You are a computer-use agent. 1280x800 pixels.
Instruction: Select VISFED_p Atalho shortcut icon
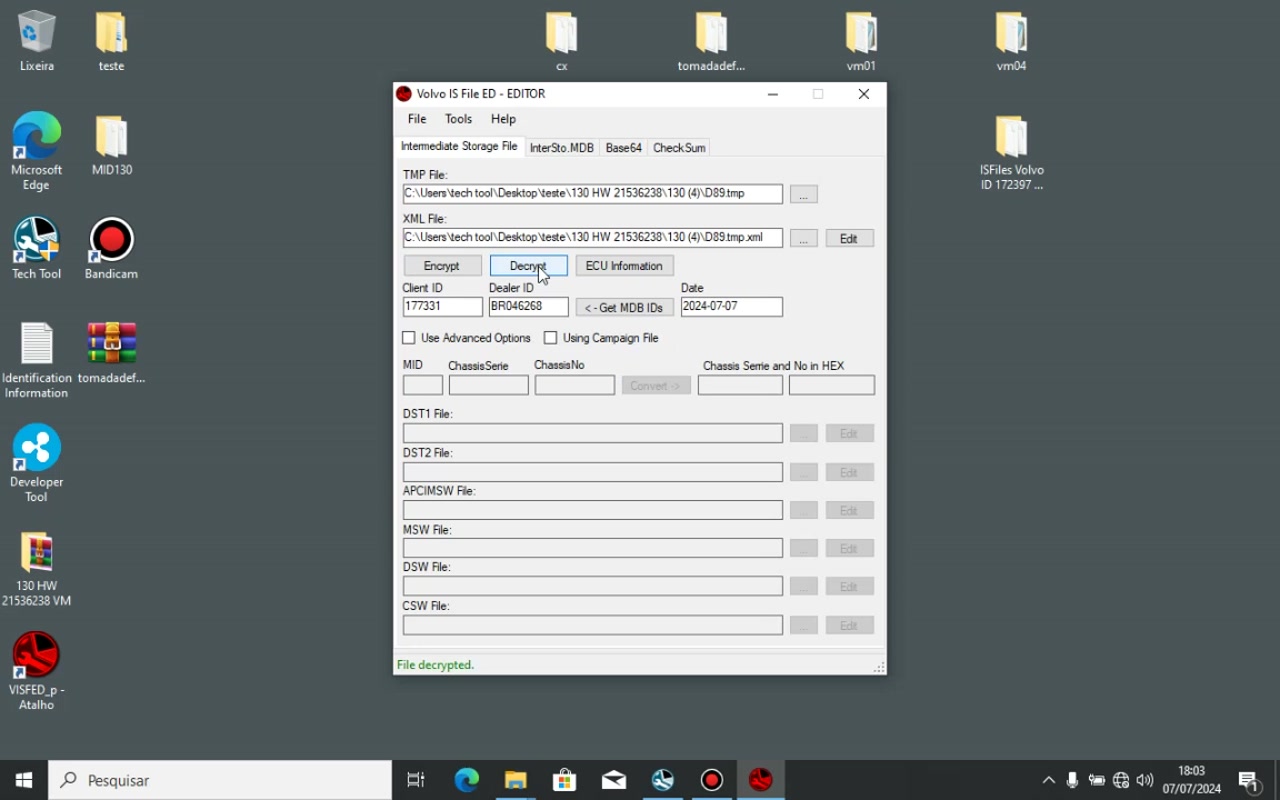click(x=37, y=672)
